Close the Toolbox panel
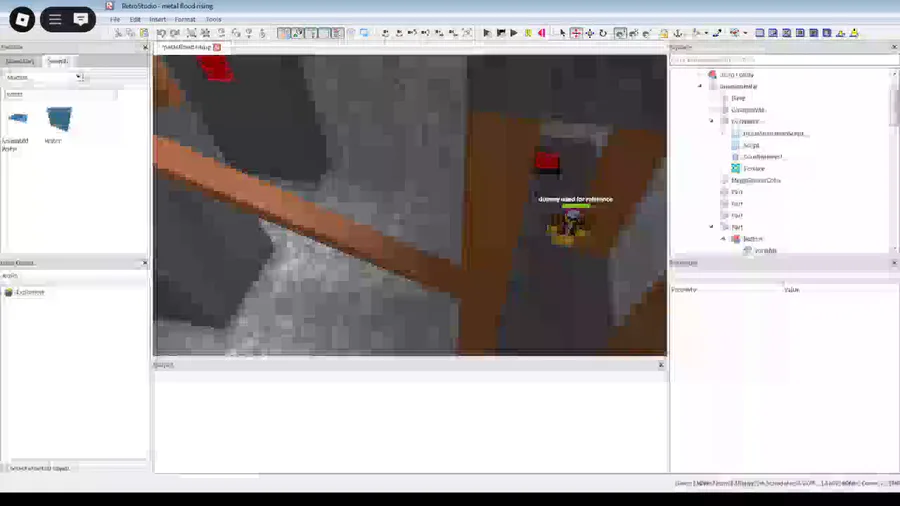The width and height of the screenshot is (900, 506). (145, 47)
